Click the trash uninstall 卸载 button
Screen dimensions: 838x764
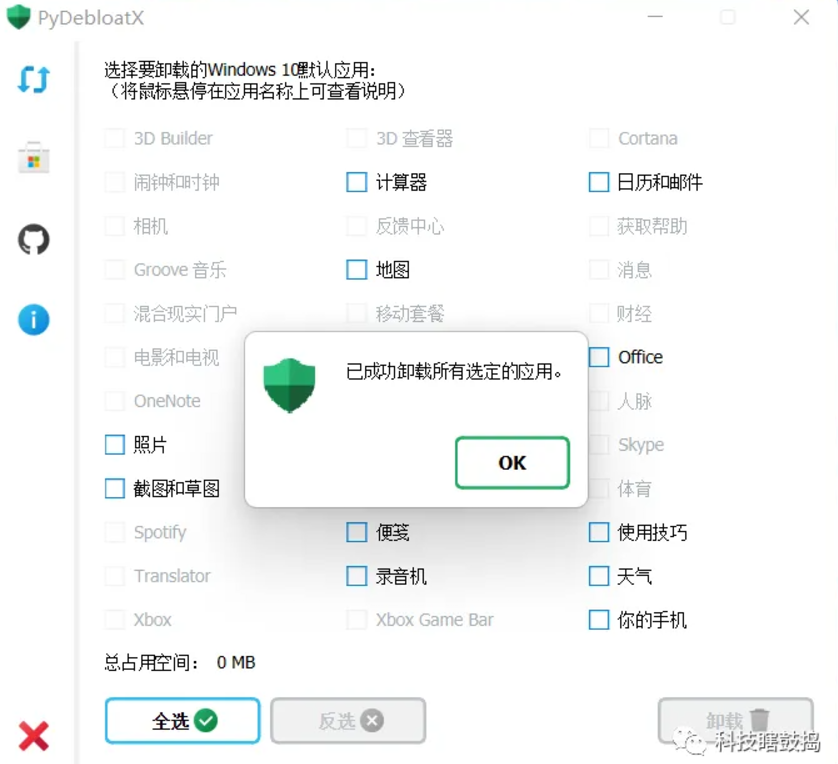[x=736, y=720]
